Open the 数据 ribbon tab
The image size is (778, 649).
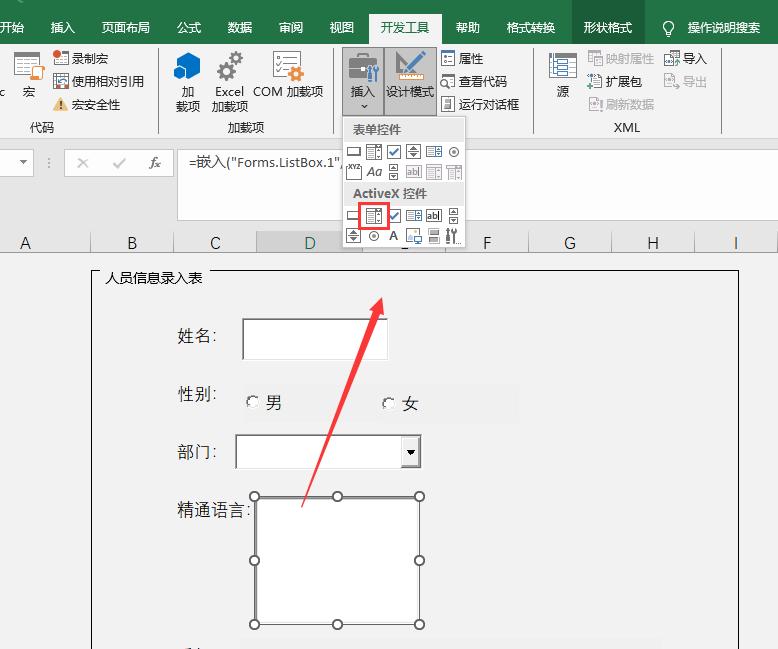(x=240, y=27)
